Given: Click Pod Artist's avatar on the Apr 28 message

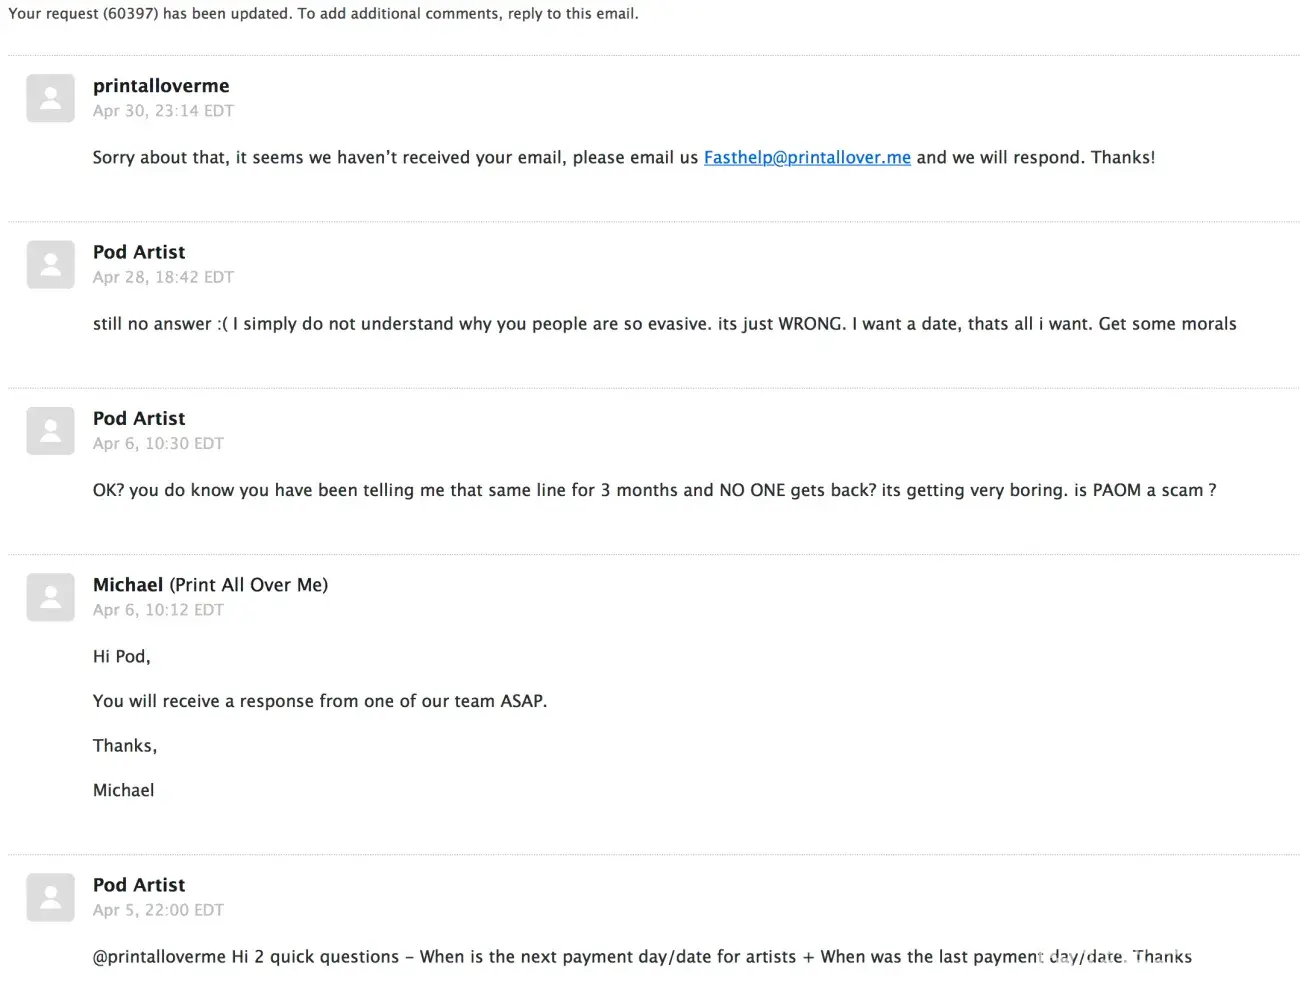Looking at the screenshot, I should 50,265.
